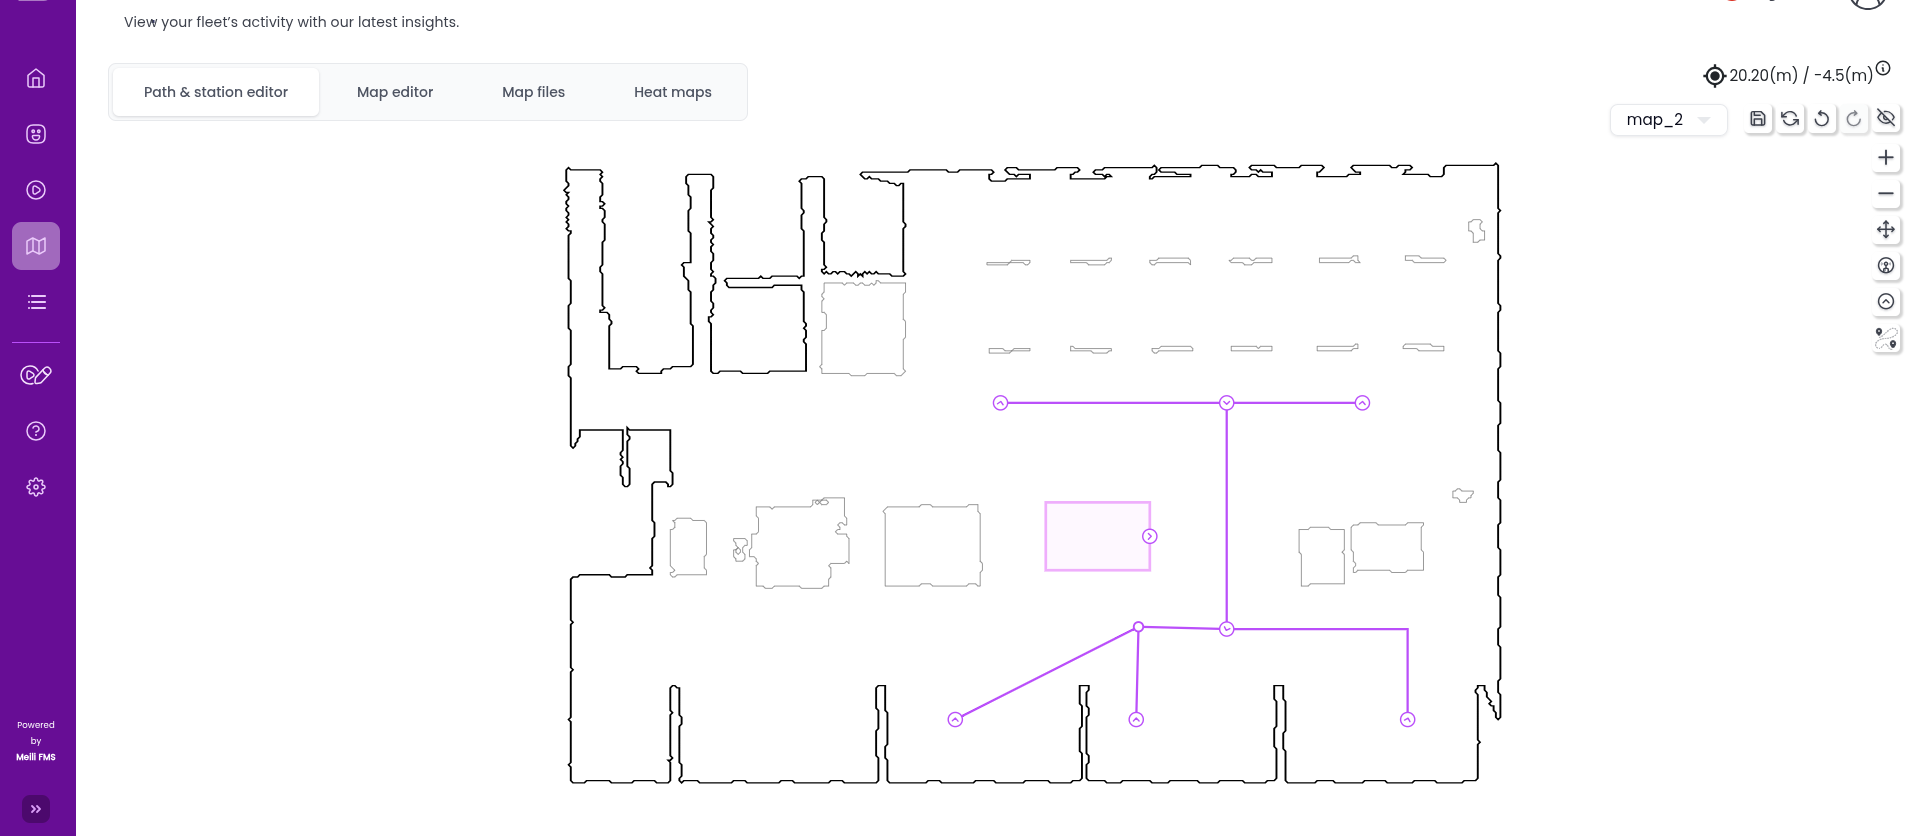The height and width of the screenshot is (836, 1907).
Task: Open the help question mark page
Action: coord(36,431)
